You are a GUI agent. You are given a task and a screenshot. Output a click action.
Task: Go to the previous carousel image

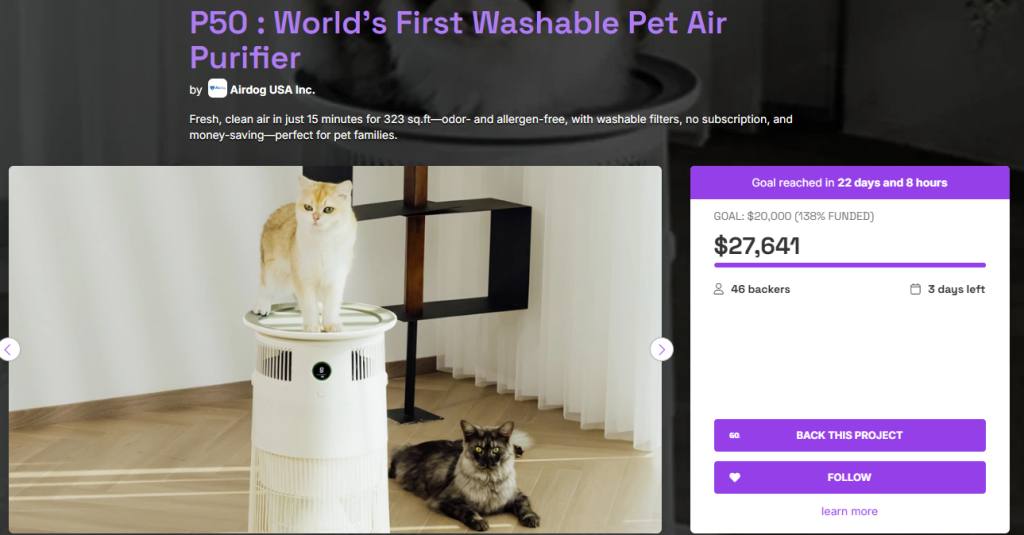pyautogui.click(x=8, y=349)
